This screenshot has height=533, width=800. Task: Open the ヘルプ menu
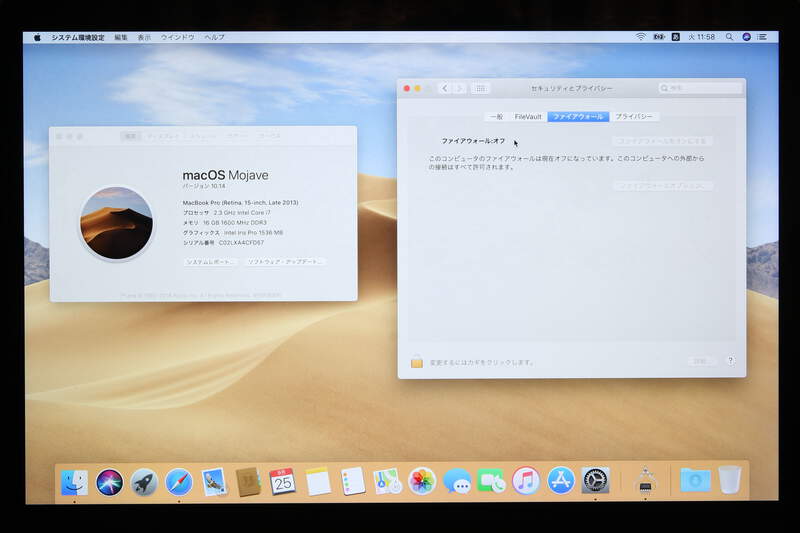(214, 37)
